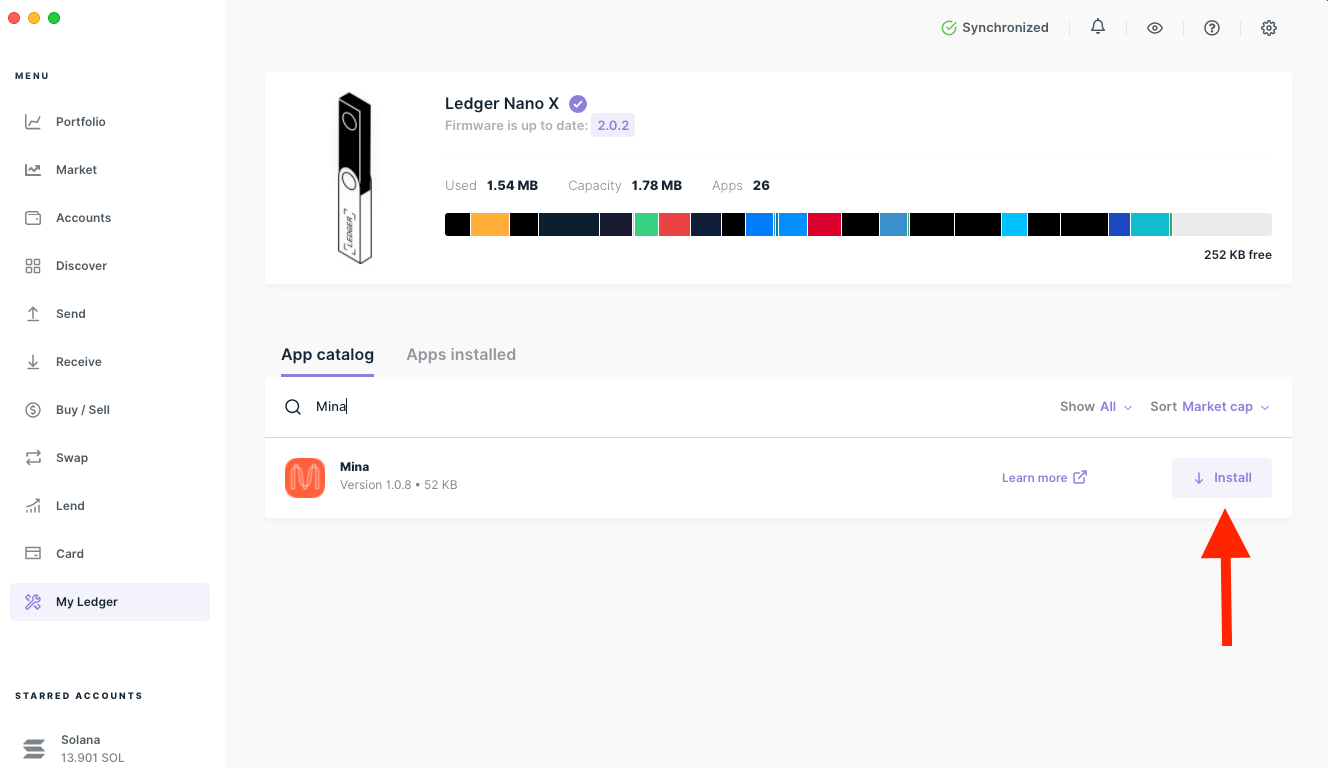1328x768 pixels.
Task: Switch to the Apps installed tab
Action: click(x=461, y=355)
